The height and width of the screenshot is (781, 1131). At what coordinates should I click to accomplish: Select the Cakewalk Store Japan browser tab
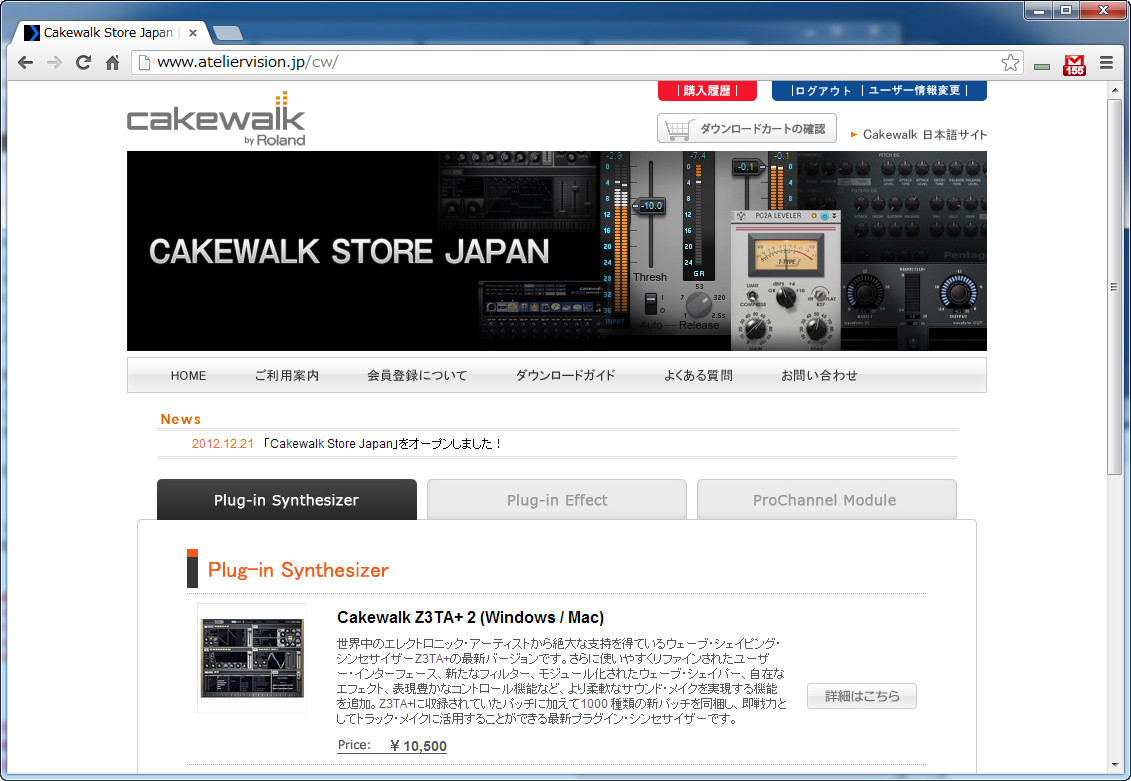tap(108, 33)
